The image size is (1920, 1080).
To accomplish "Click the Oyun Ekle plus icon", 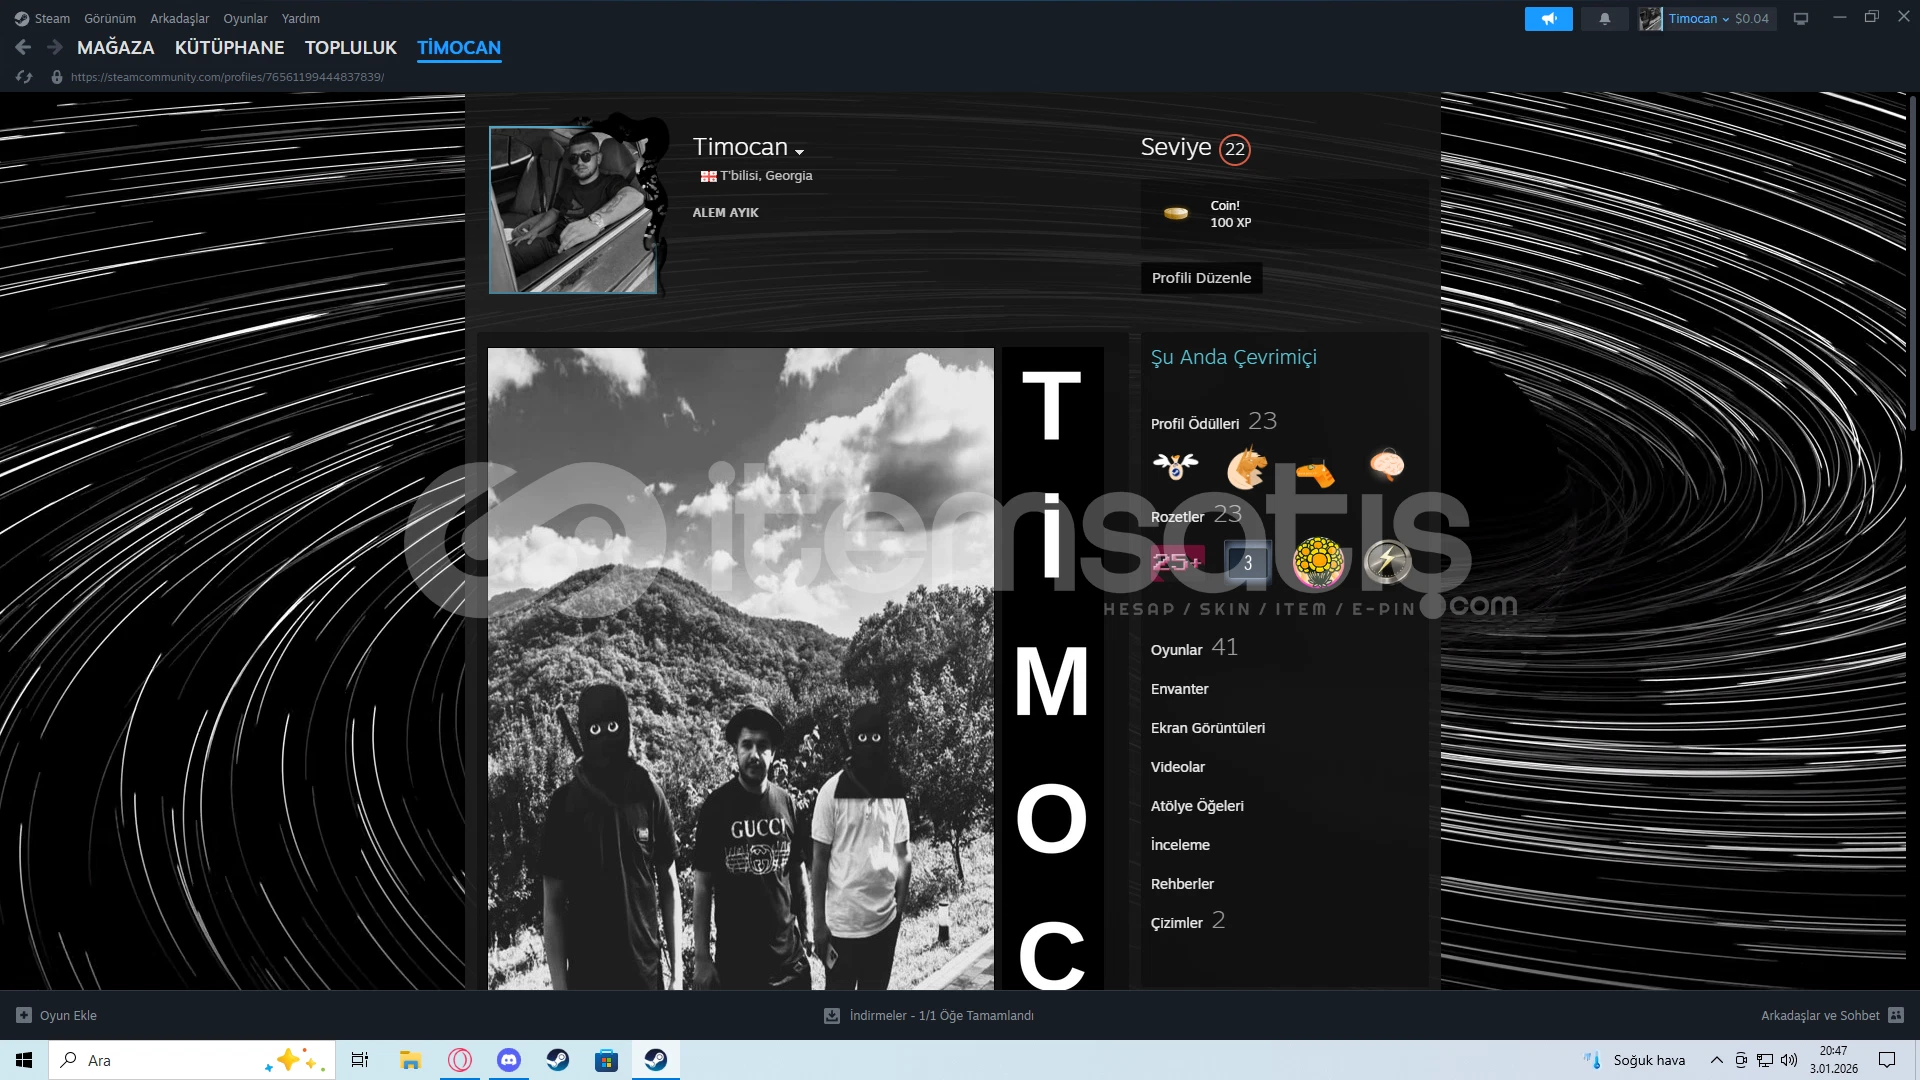I will pyautogui.click(x=24, y=1015).
